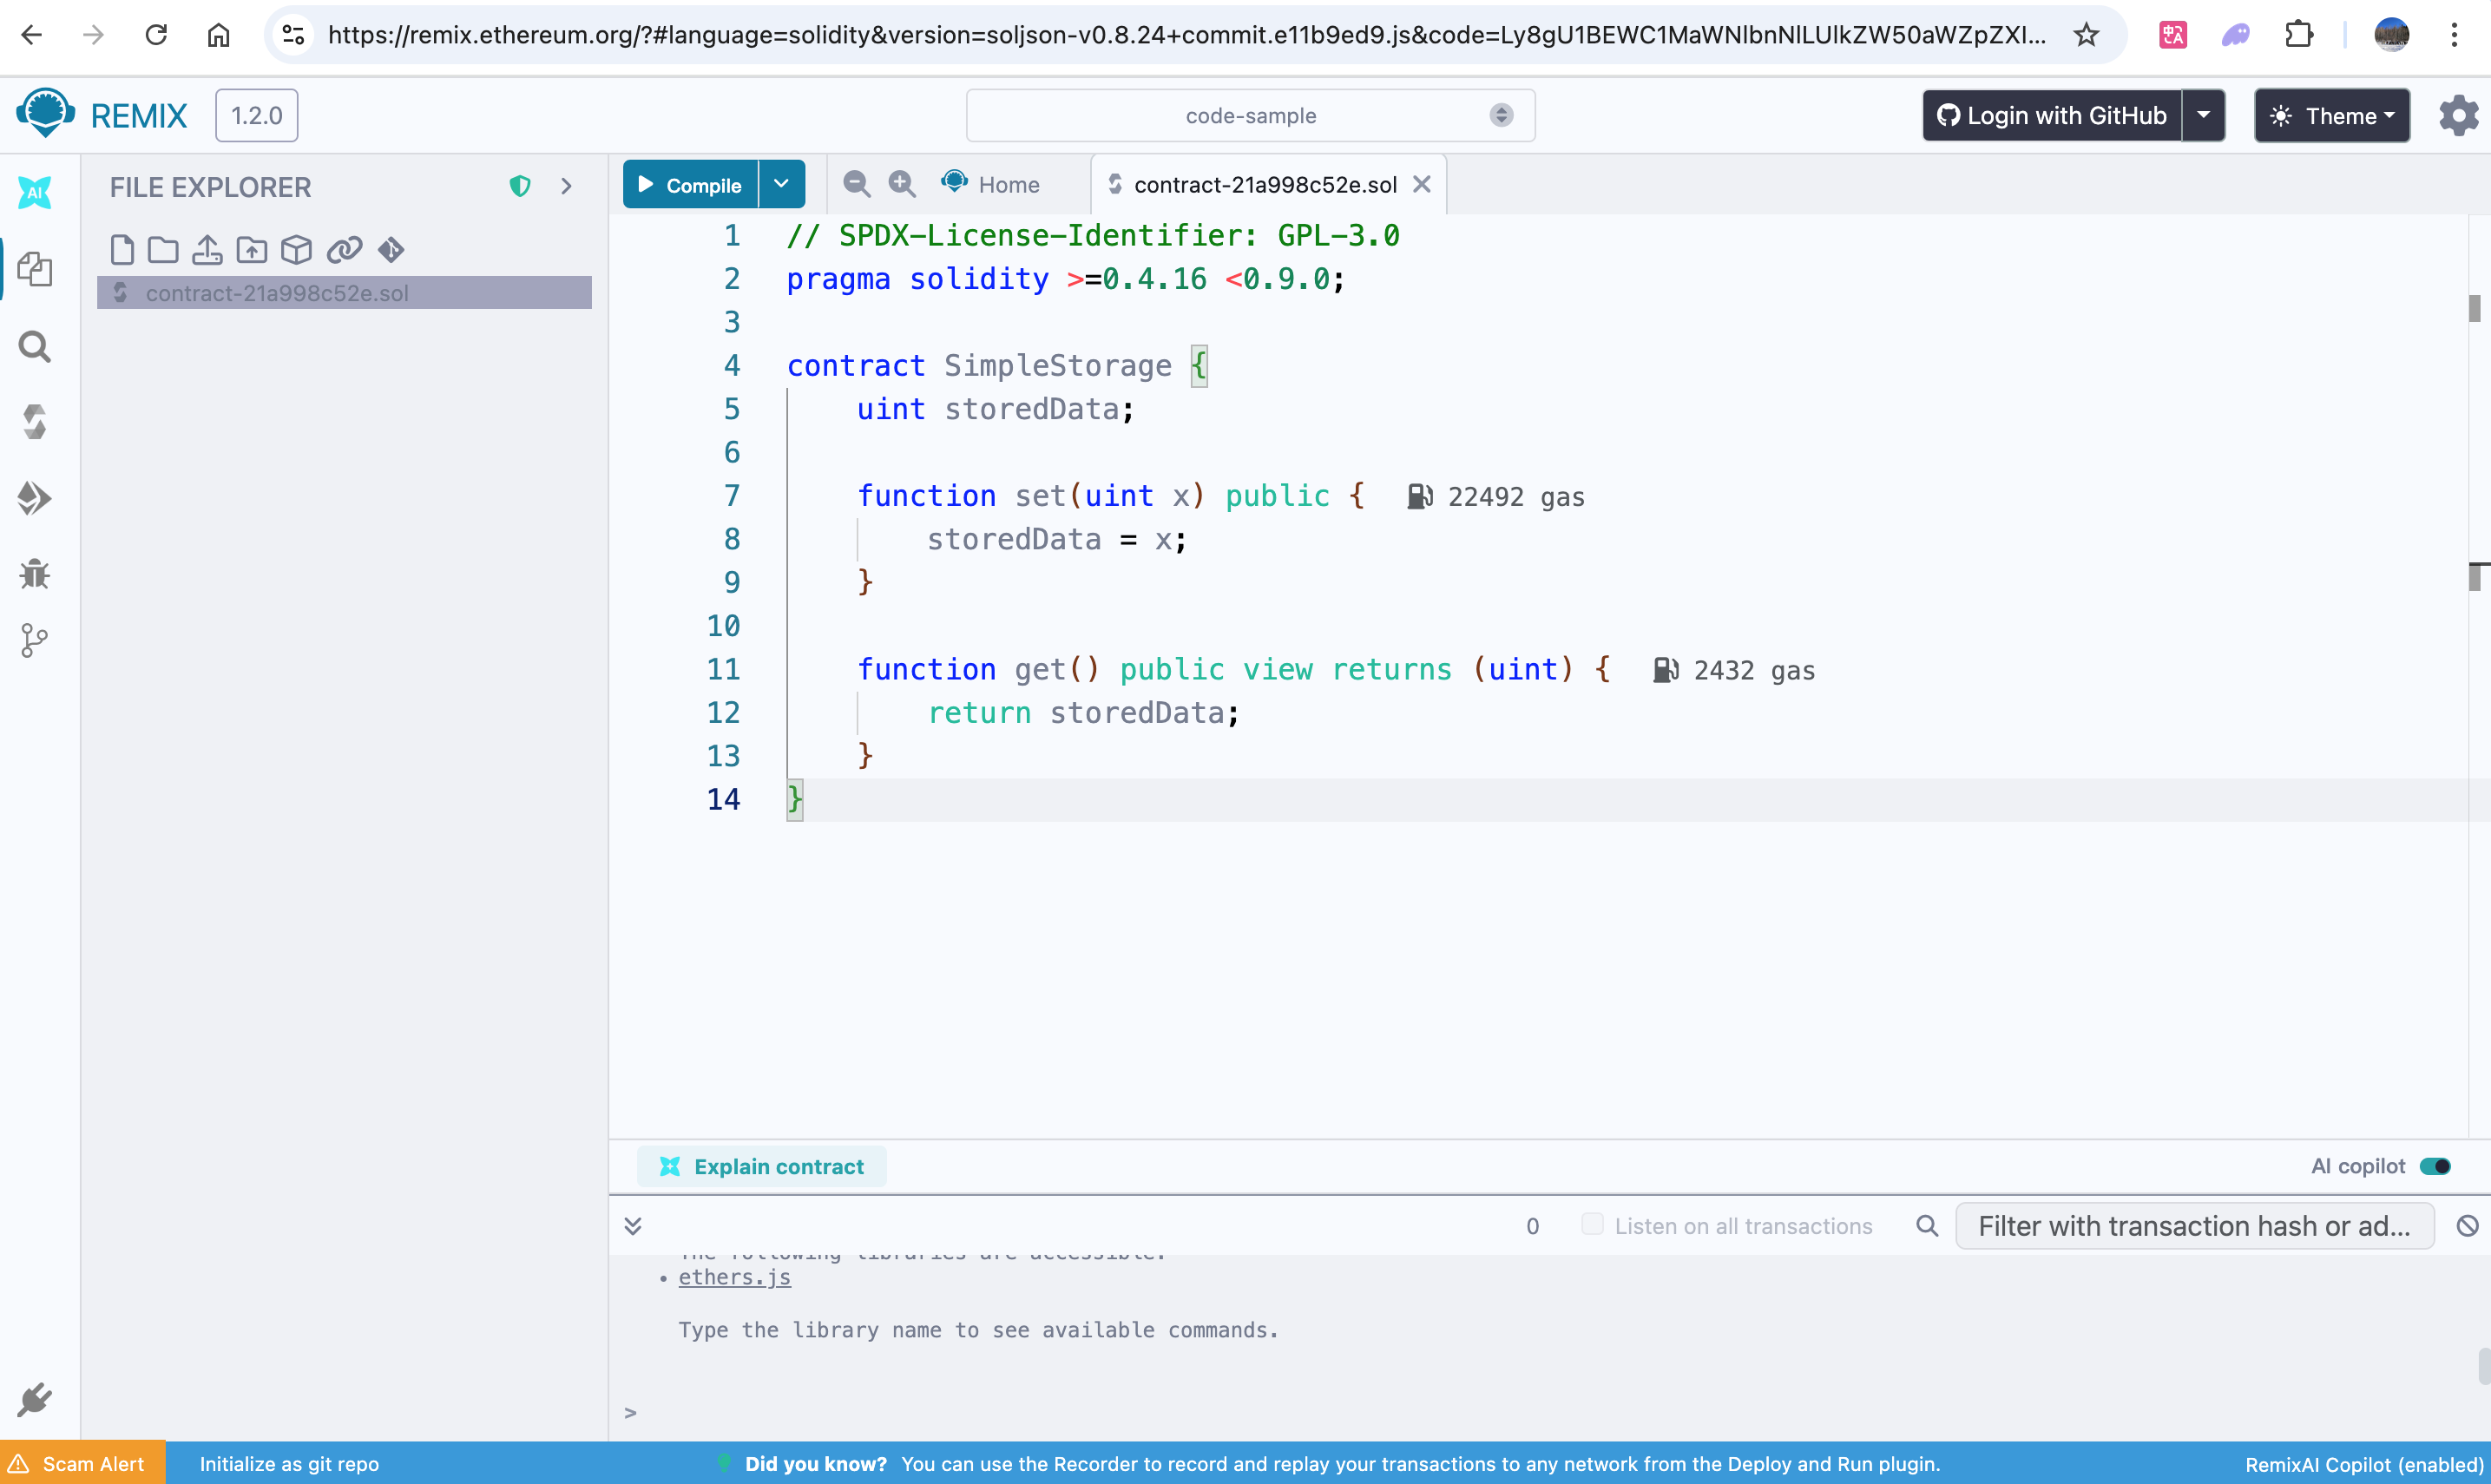Click the transaction hash filter field
This screenshot has height=1484, width=2491.
point(2193,1226)
